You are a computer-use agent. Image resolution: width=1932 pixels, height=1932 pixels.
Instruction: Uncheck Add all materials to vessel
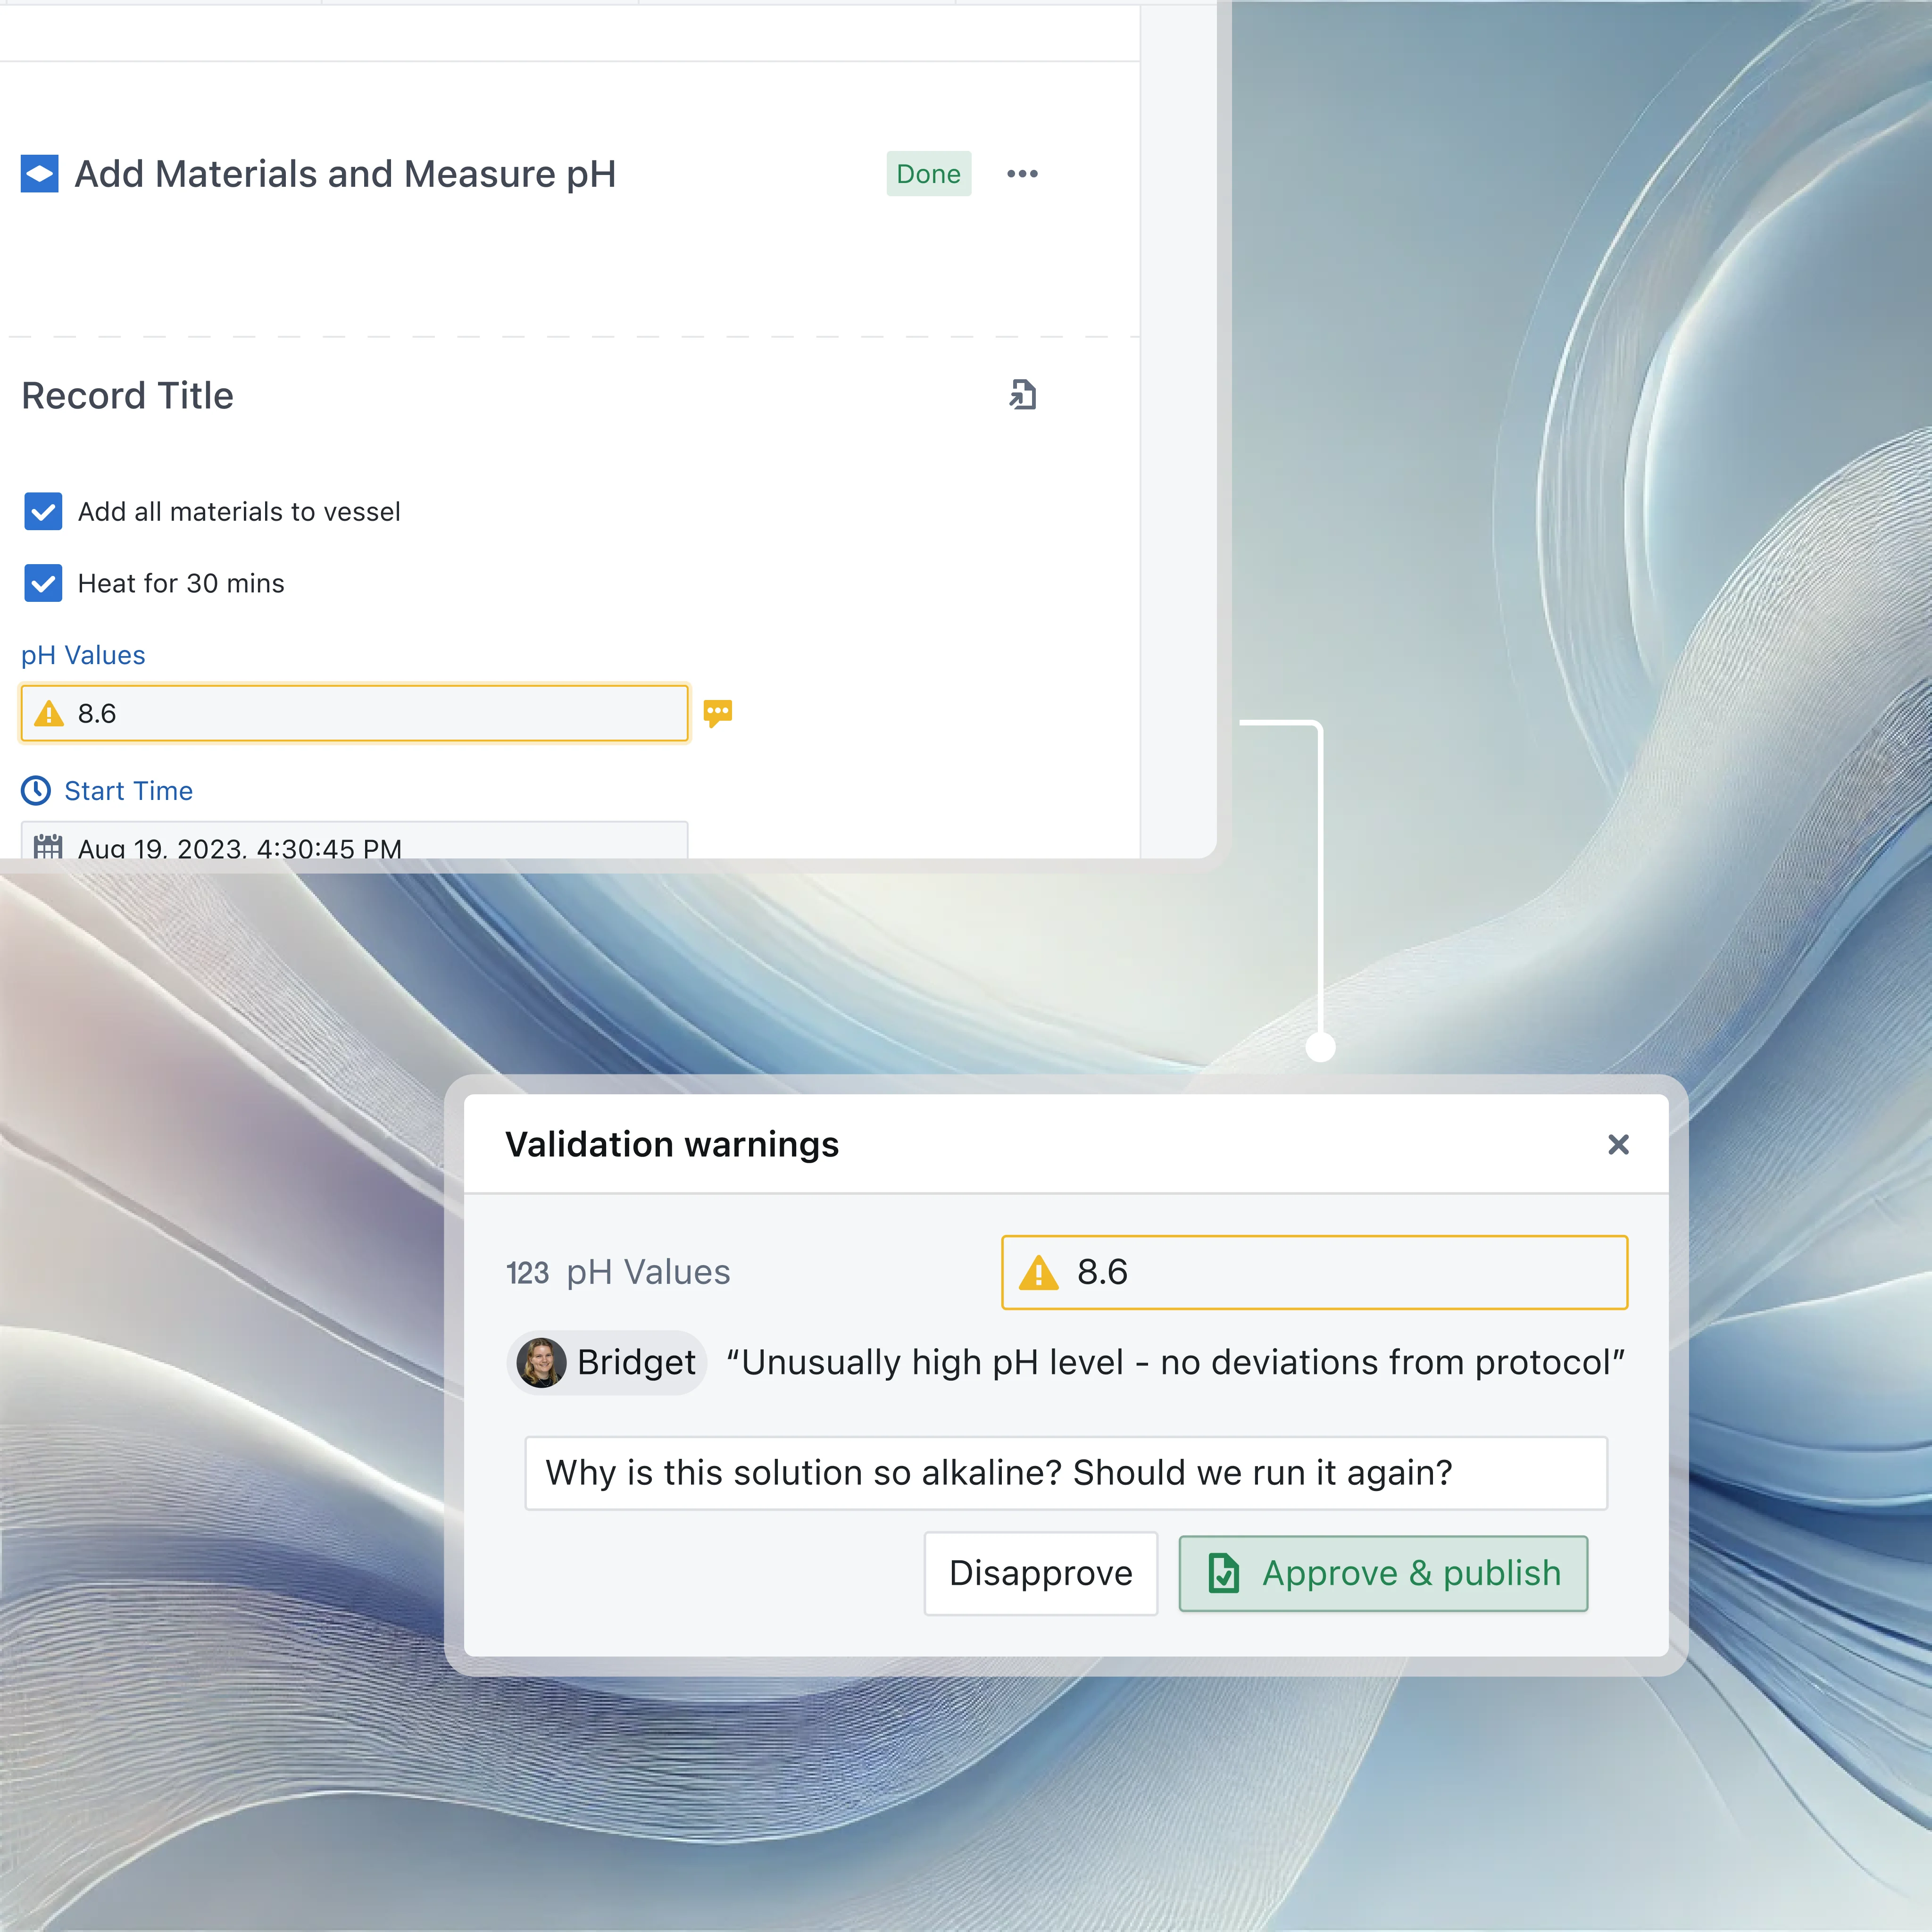[x=43, y=511]
